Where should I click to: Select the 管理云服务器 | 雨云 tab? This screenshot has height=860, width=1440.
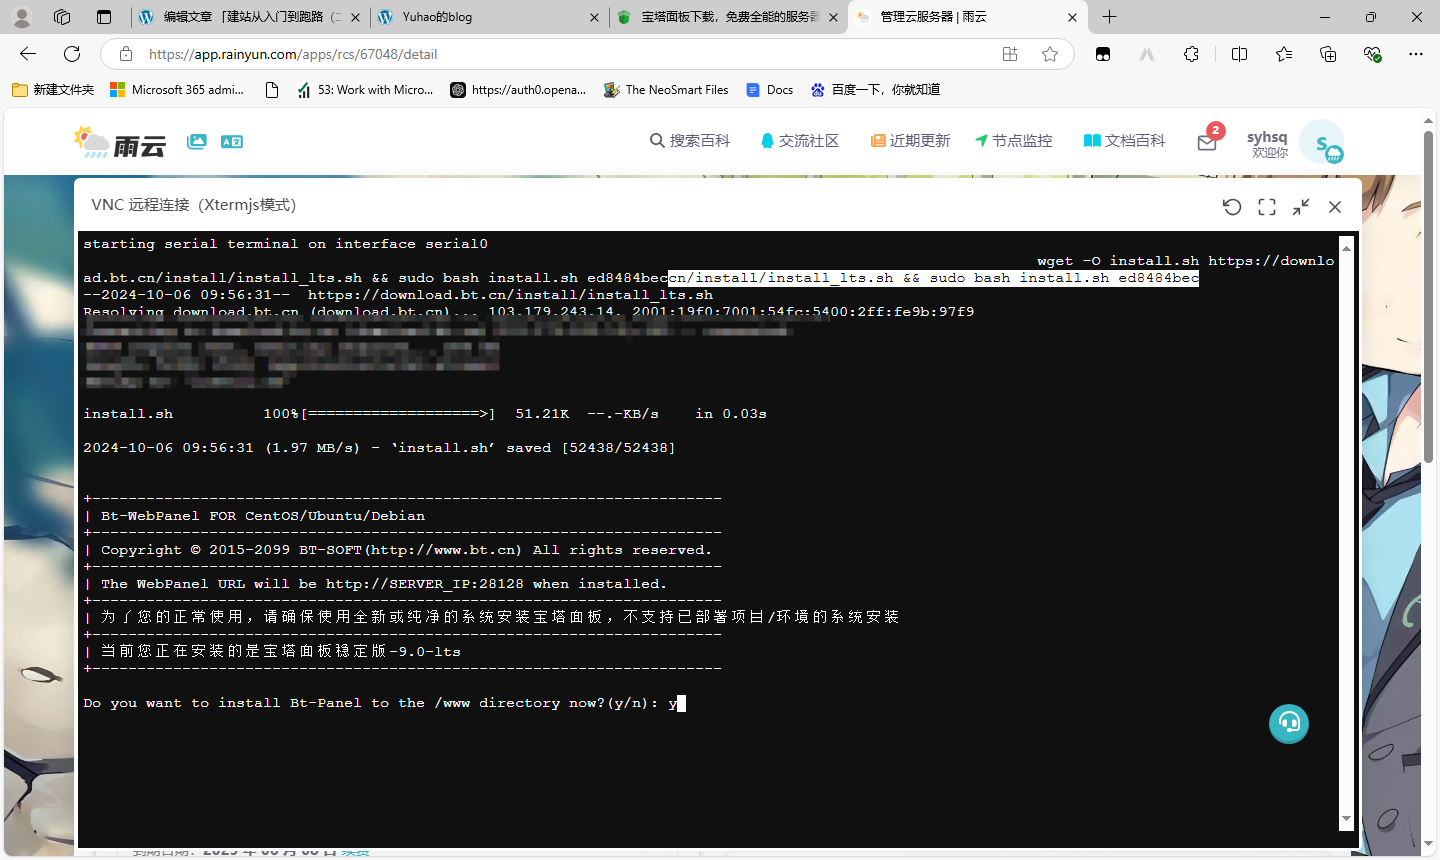click(965, 17)
